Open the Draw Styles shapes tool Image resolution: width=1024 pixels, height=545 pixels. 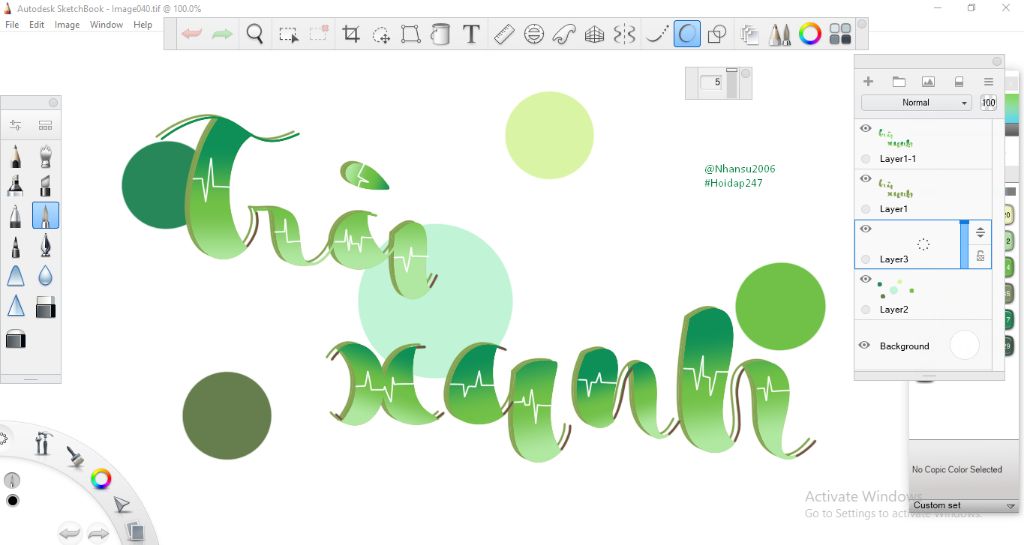tap(717, 34)
